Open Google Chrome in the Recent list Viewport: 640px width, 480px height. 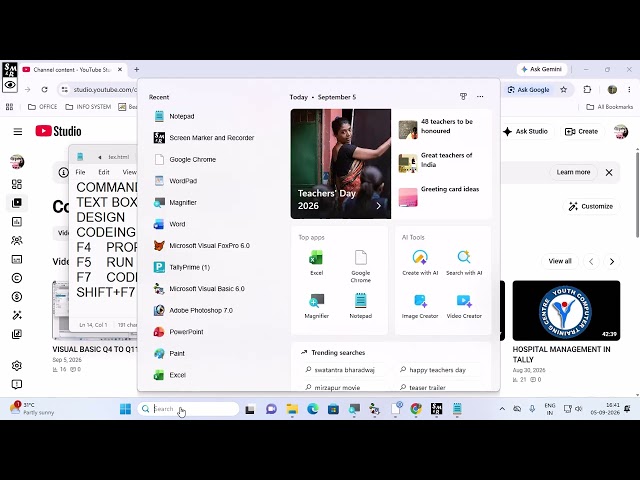[x=185, y=160]
